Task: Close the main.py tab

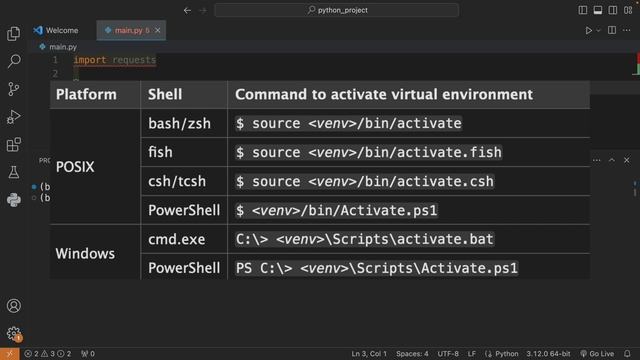Action: click(158, 30)
